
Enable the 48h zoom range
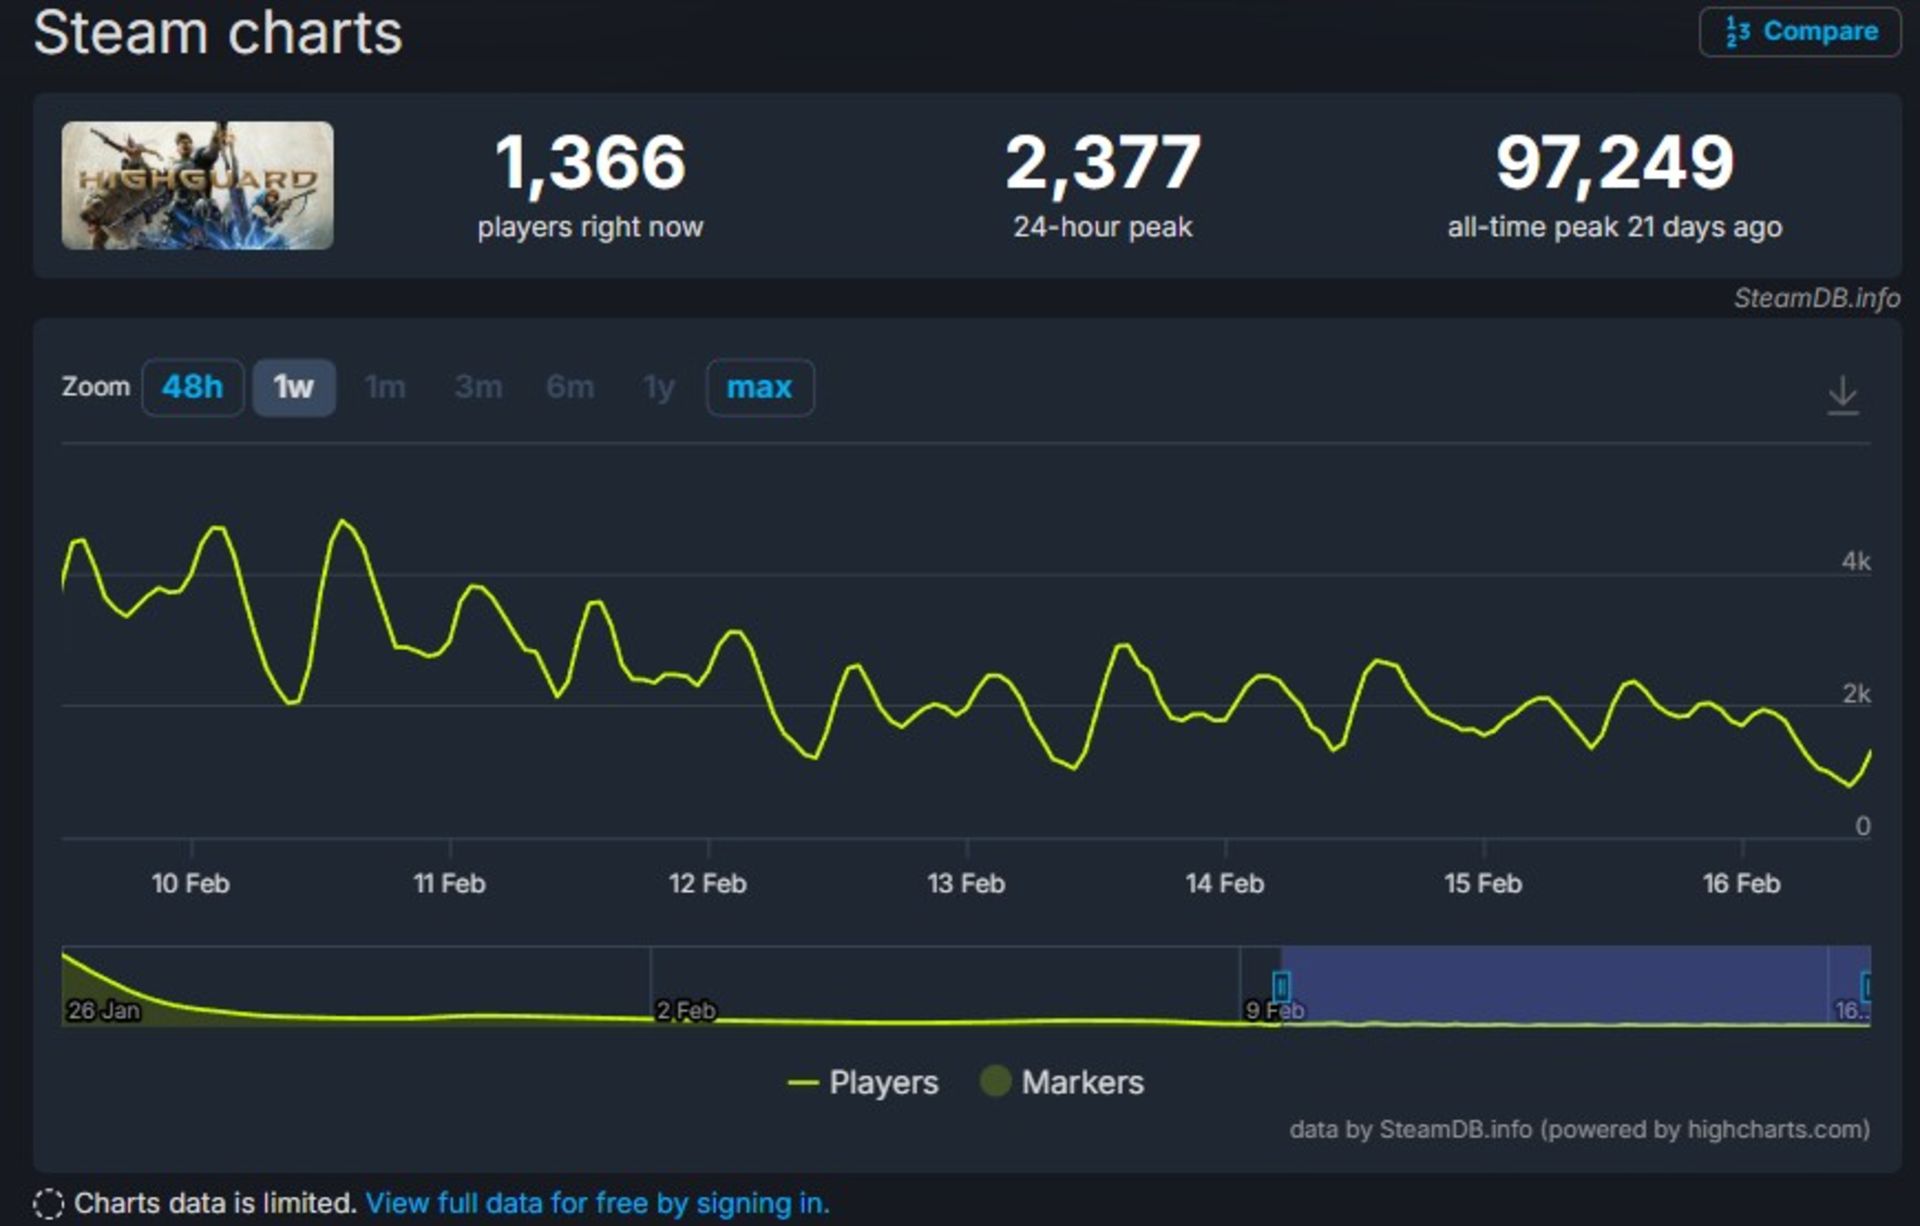coord(192,388)
